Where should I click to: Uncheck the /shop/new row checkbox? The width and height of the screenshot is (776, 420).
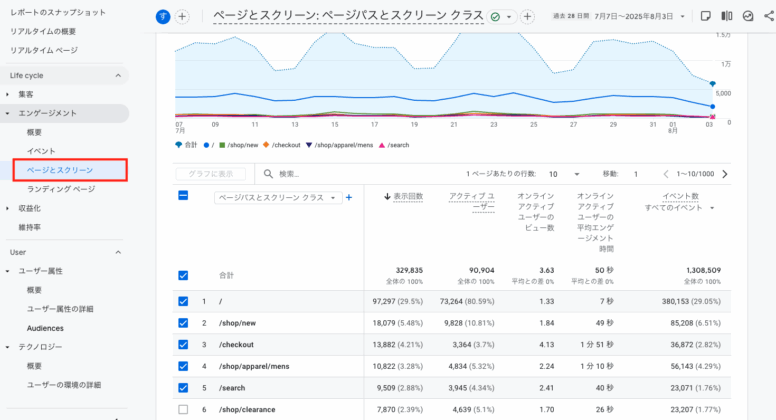point(182,323)
